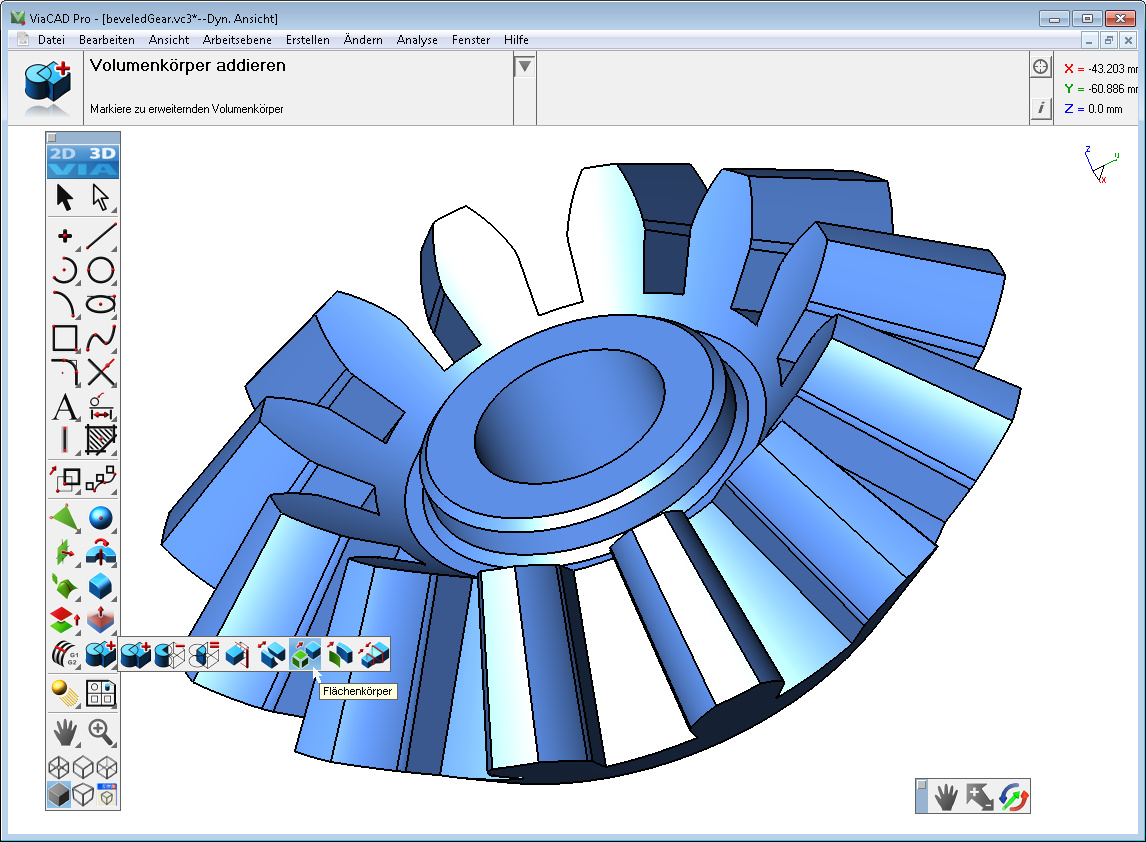Choose the circle drawing tool

click(101, 270)
